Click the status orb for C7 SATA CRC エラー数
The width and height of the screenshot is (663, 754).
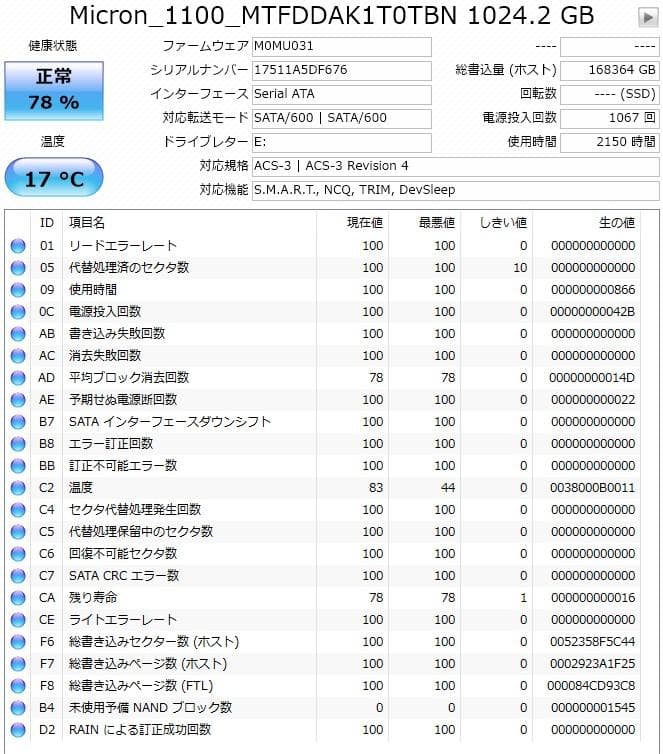pos(18,576)
